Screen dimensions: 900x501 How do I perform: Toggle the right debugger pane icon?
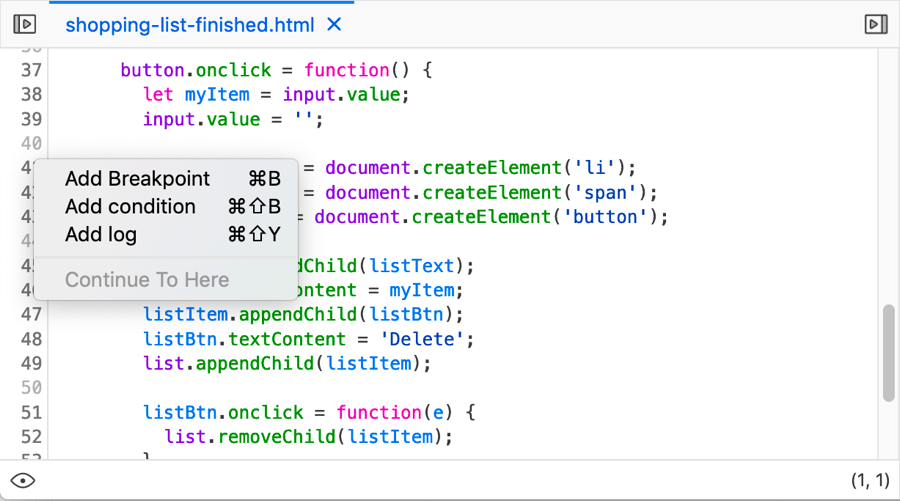click(875, 24)
